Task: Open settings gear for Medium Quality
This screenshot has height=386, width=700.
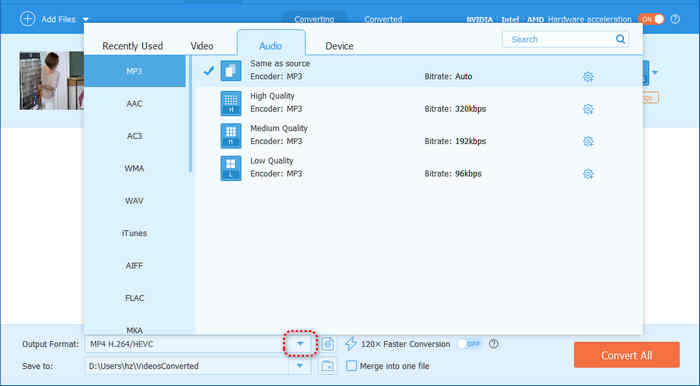Action: (588, 141)
